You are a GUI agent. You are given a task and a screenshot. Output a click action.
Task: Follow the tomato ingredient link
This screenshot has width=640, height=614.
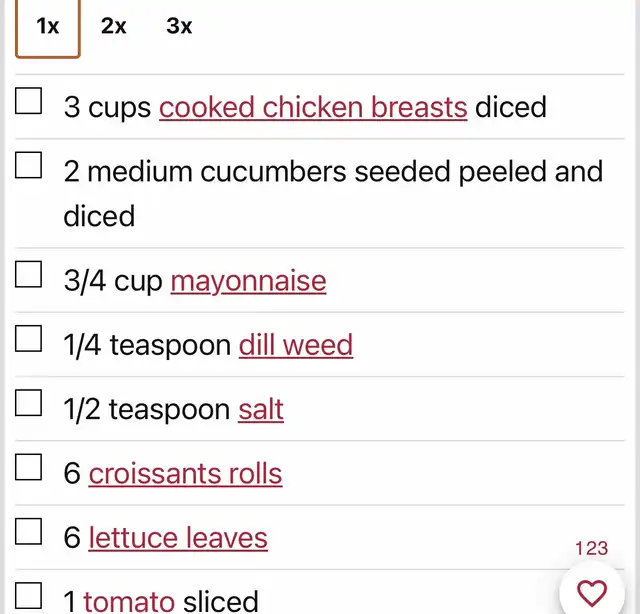(129, 602)
